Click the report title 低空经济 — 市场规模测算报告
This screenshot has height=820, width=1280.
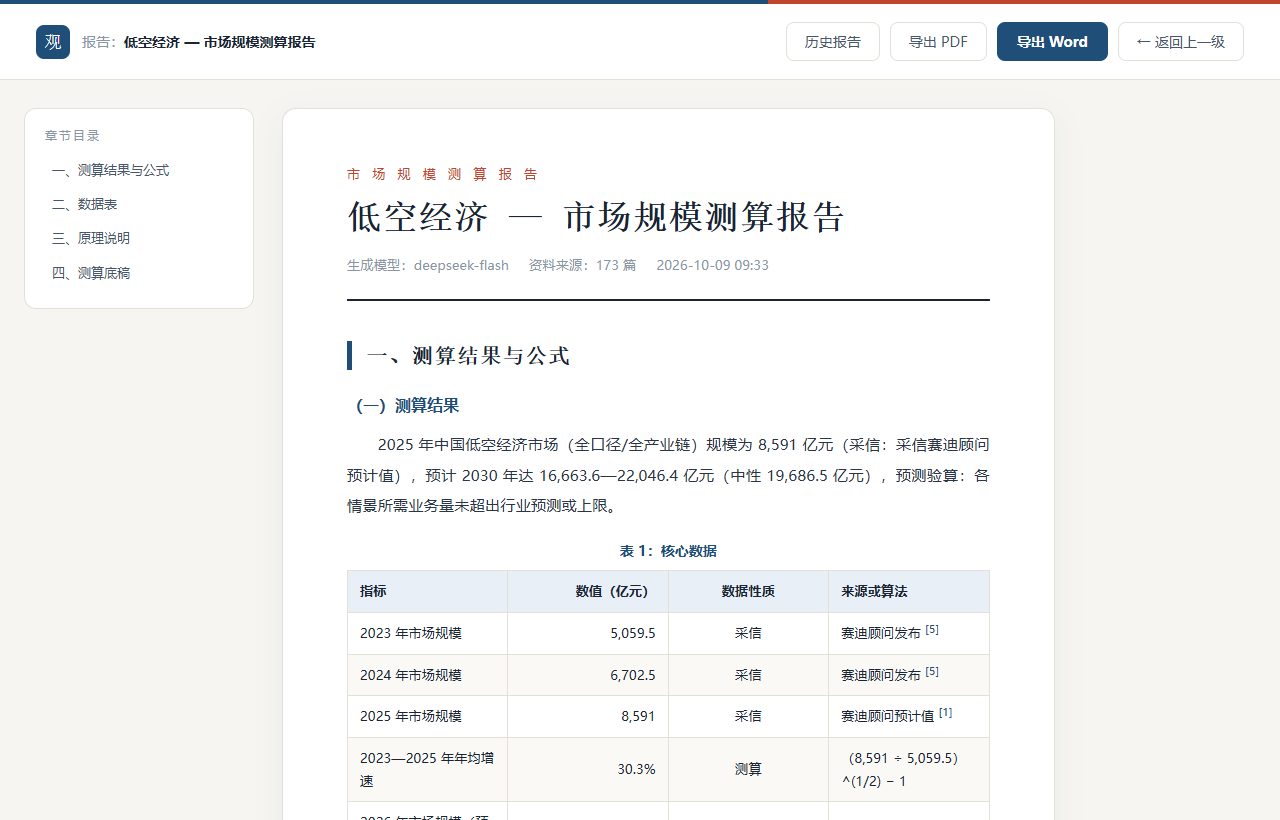596,217
